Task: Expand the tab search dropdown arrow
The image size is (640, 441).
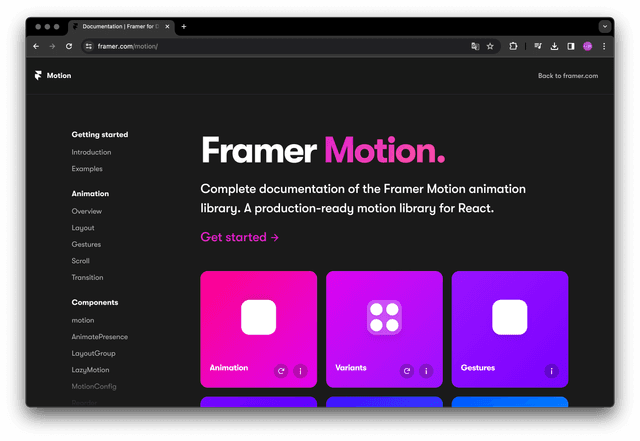Action: point(605,27)
